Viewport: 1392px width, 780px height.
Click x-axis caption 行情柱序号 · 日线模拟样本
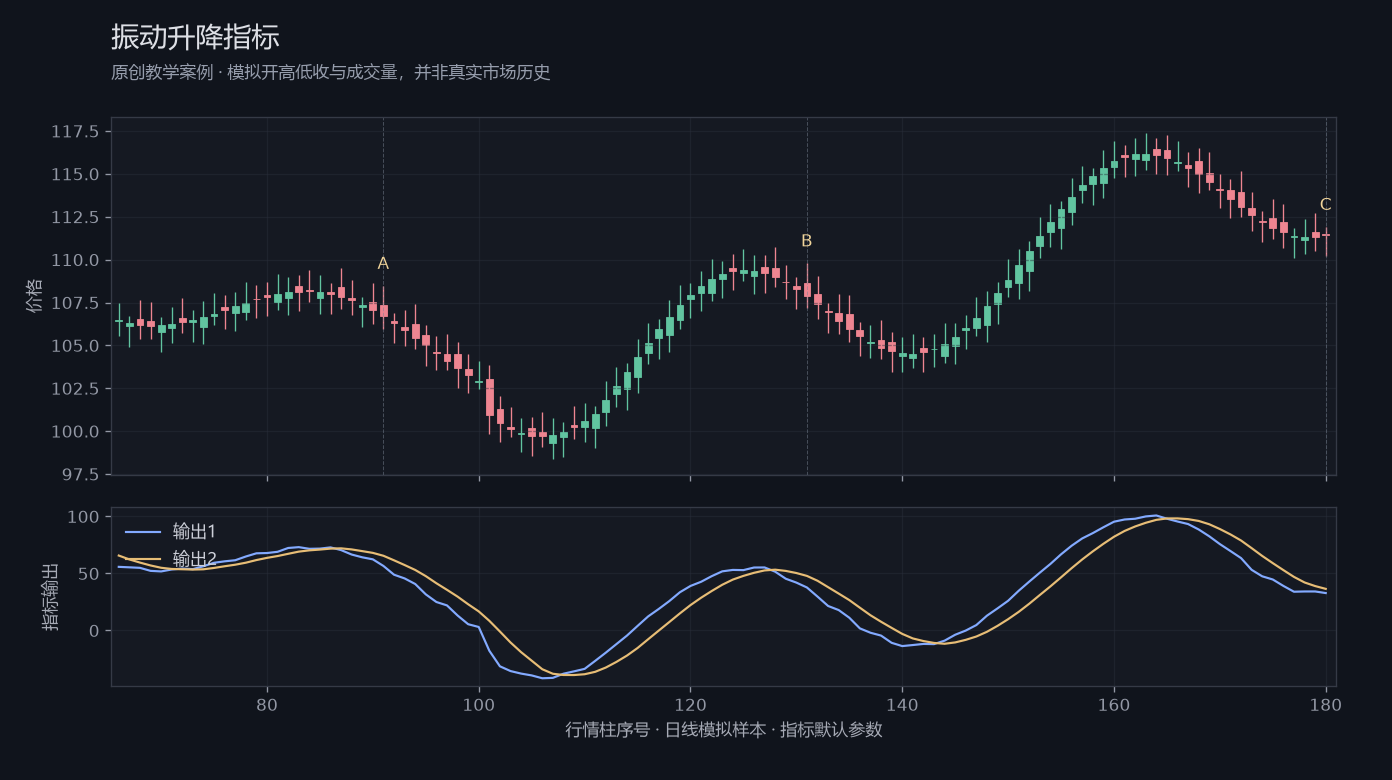(x=724, y=730)
